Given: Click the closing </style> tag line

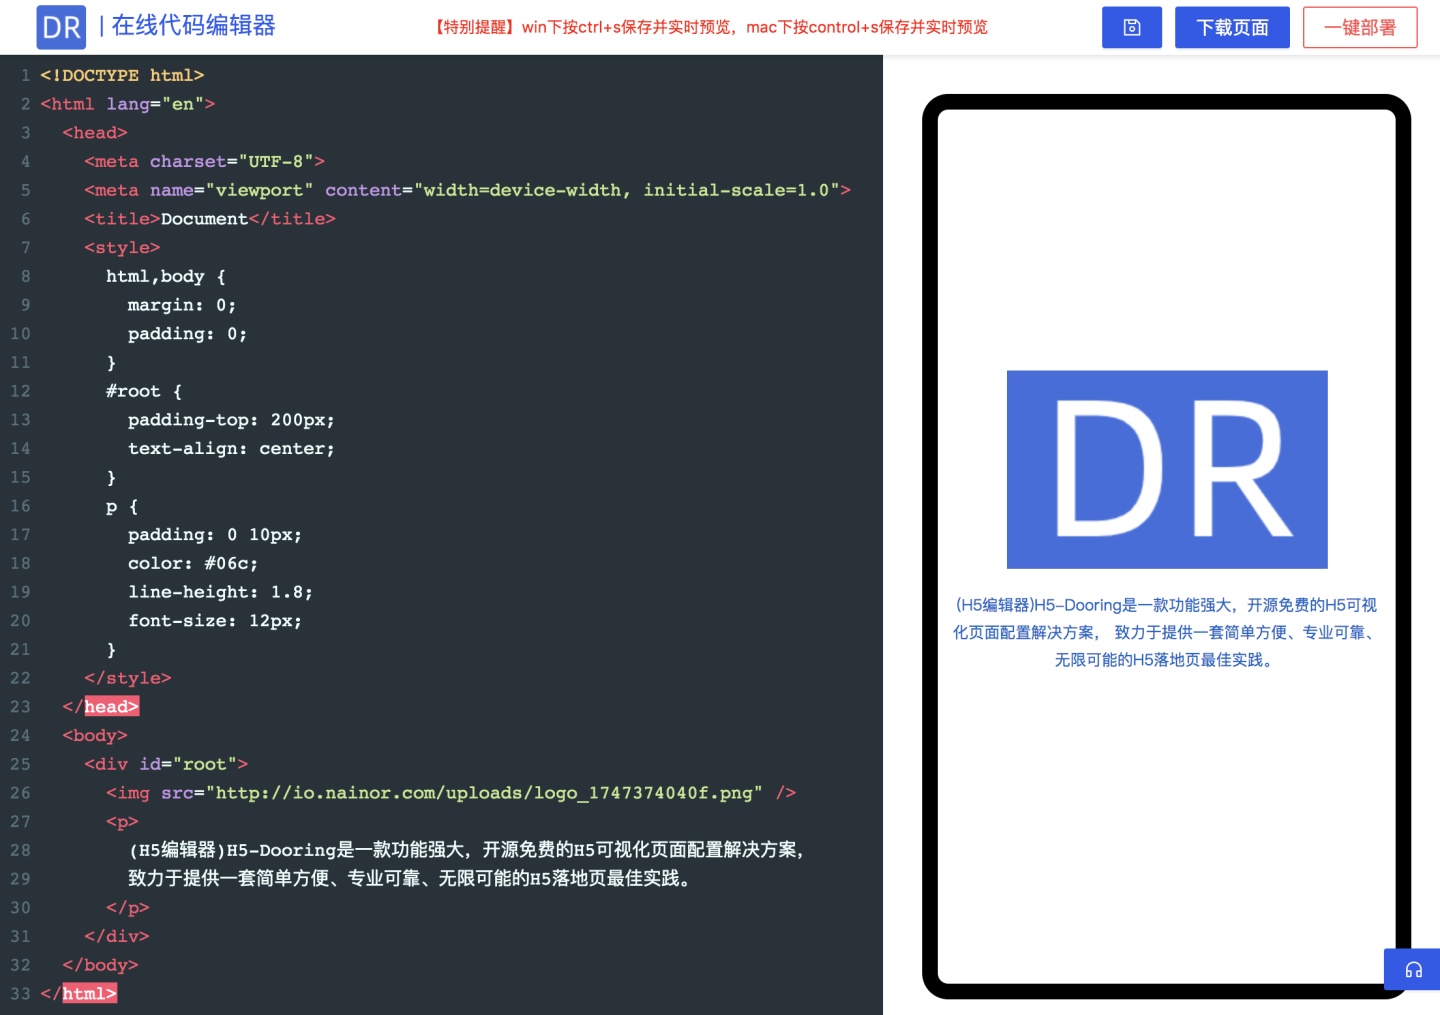Looking at the screenshot, I should pyautogui.click(x=128, y=678).
